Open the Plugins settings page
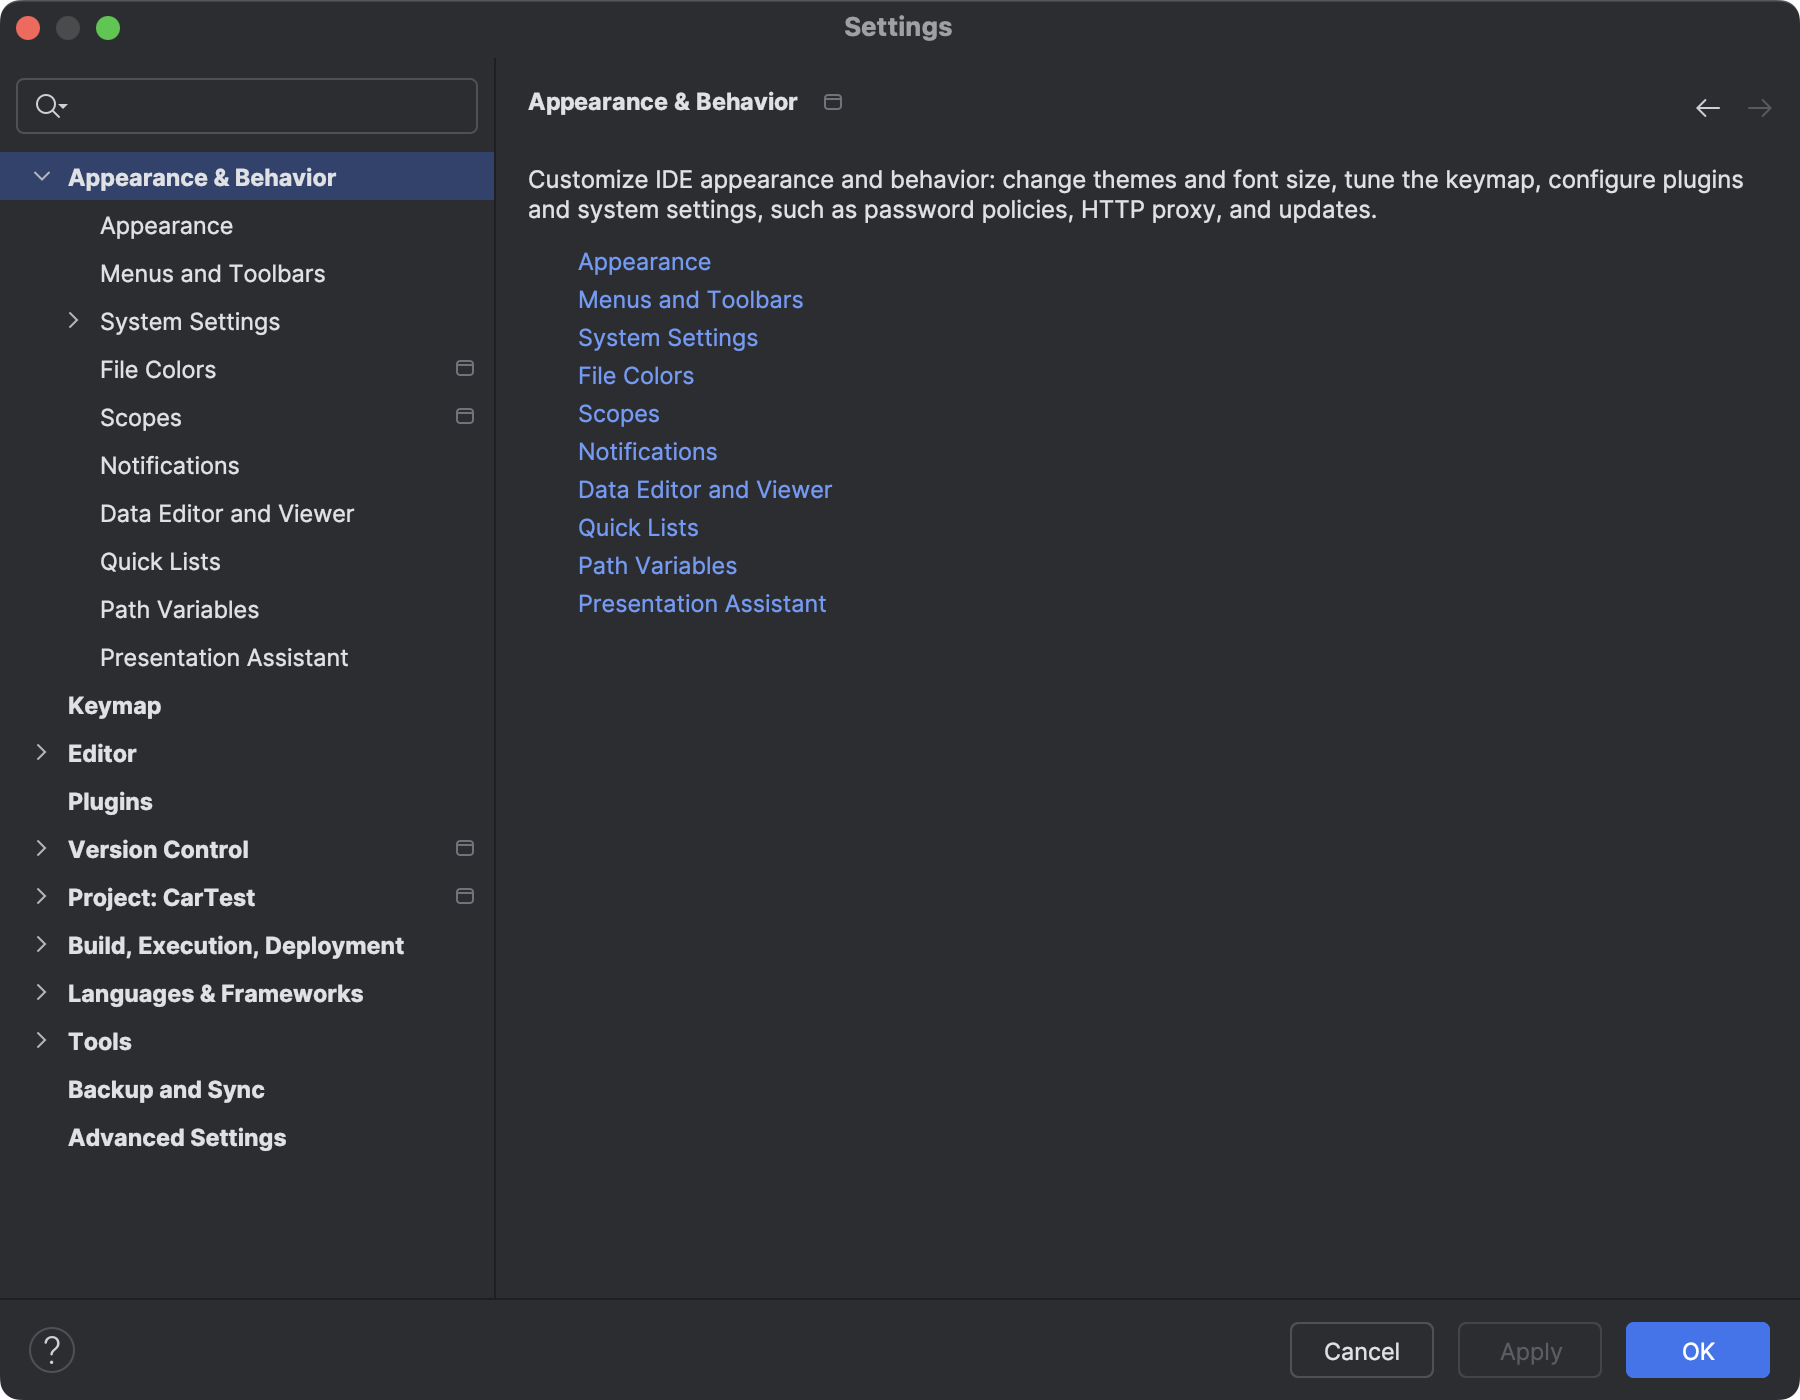Screen dimensions: 1800x1400 click(x=110, y=801)
